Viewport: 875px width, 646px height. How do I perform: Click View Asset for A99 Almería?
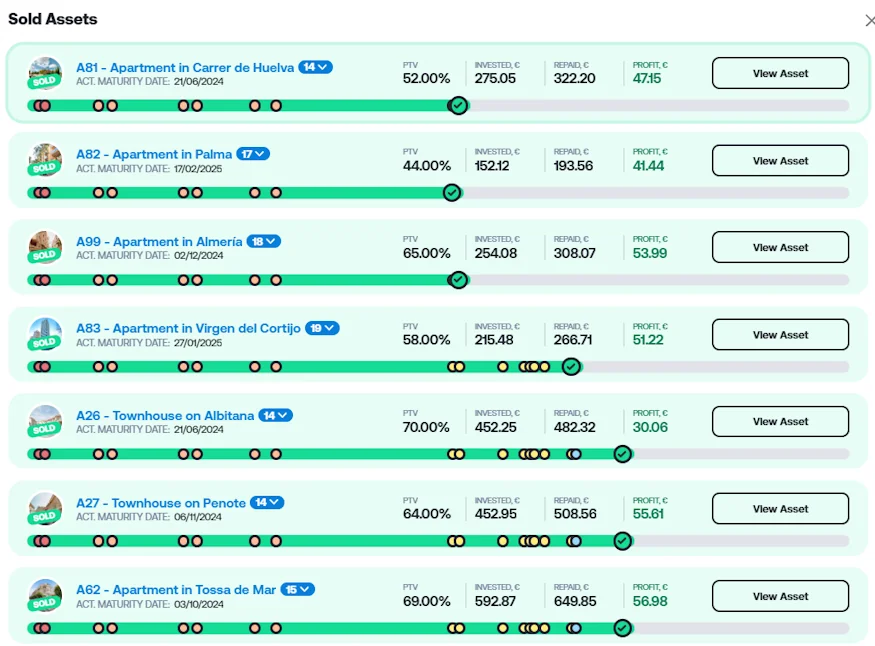[x=780, y=247]
